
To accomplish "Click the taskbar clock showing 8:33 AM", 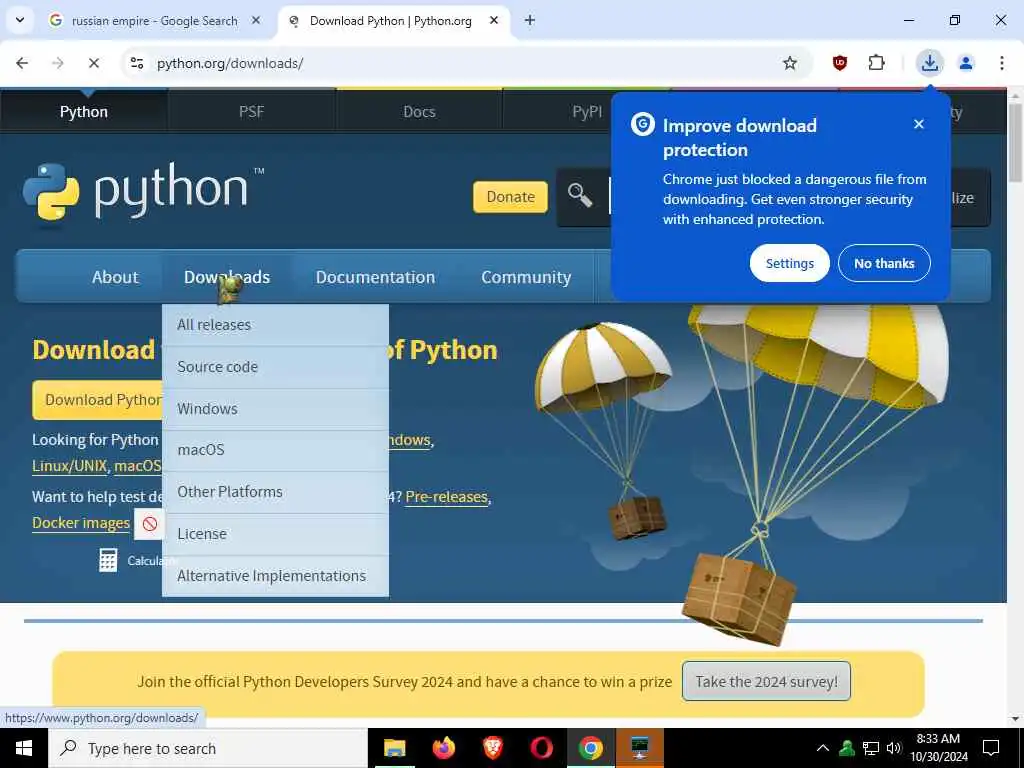I will click(938, 748).
